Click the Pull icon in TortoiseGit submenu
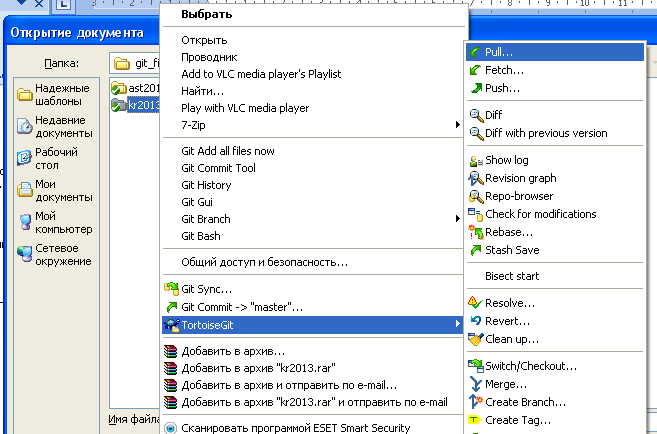This screenshot has width=657, height=434. (476, 52)
